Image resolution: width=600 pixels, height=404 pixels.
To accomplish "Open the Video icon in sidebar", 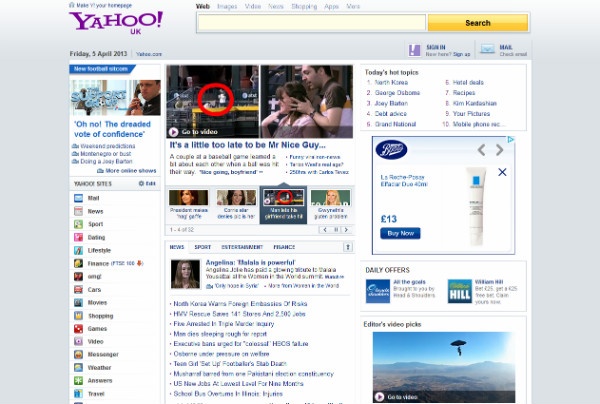I will coord(78,341).
